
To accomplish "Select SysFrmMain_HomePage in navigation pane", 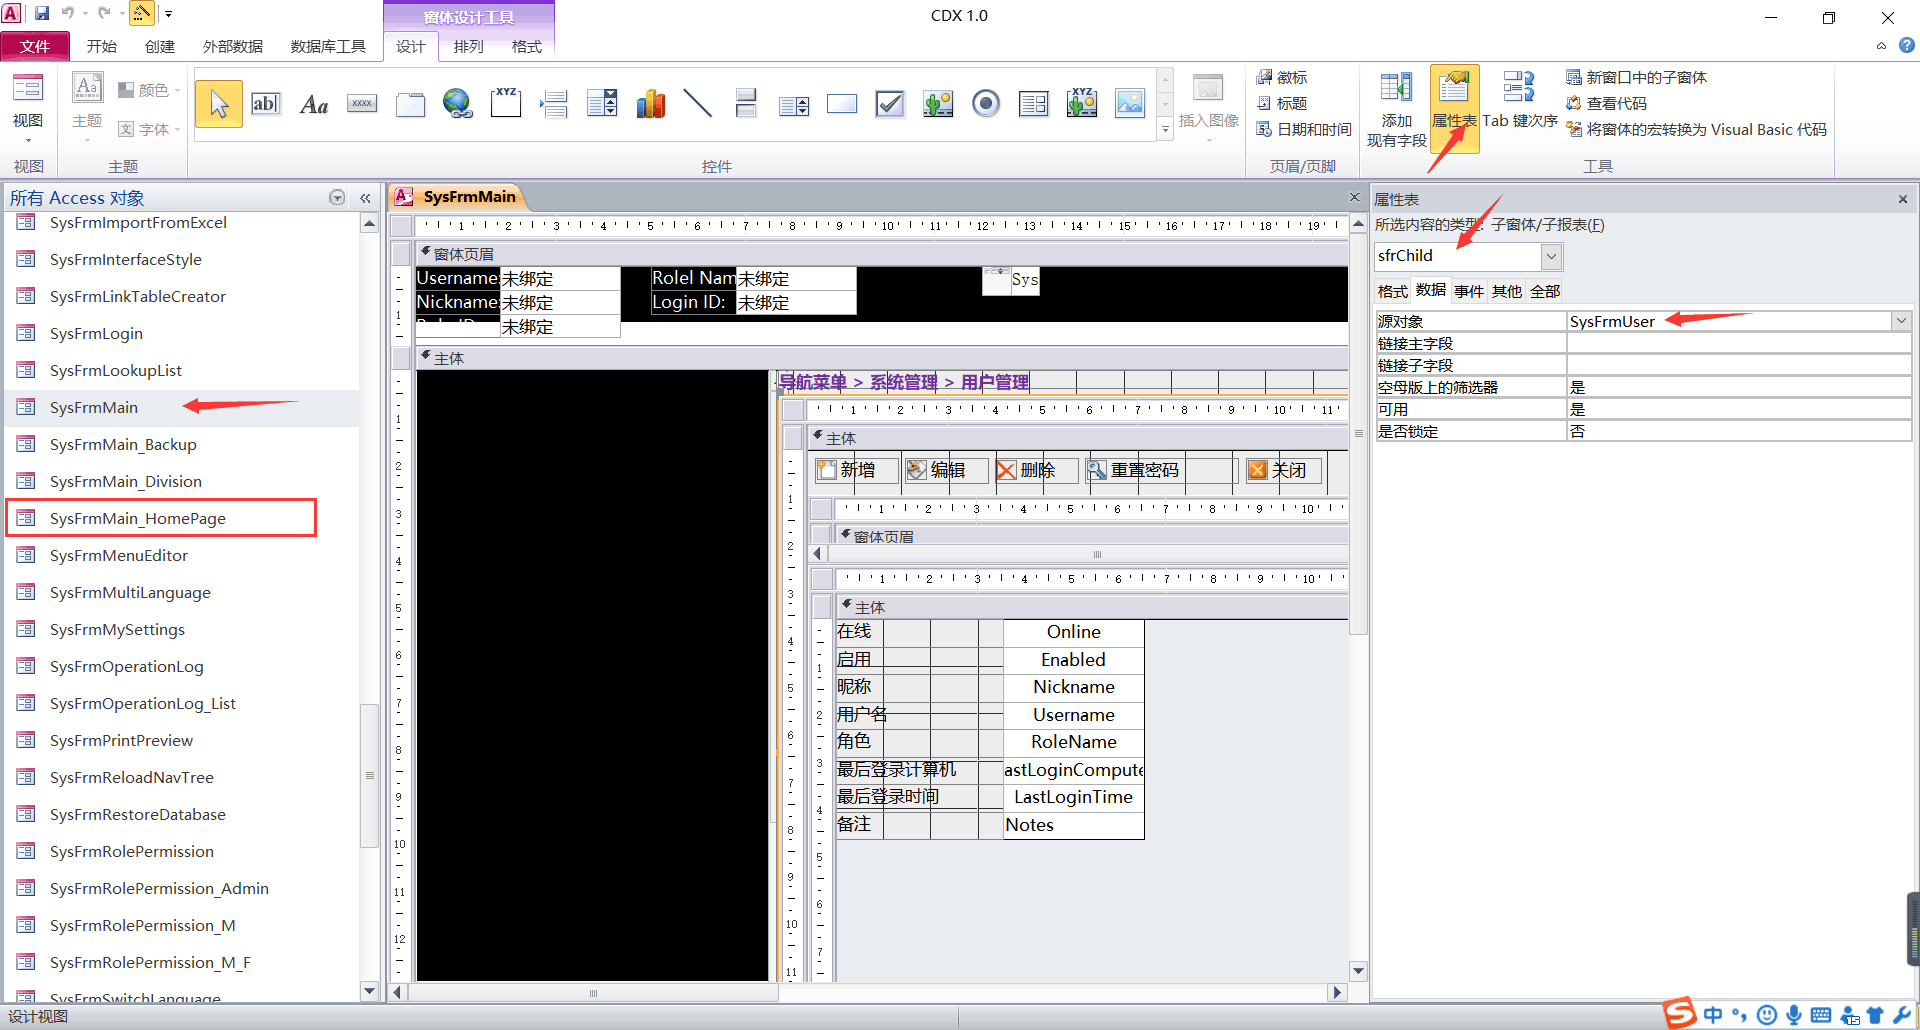I will 138,518.
